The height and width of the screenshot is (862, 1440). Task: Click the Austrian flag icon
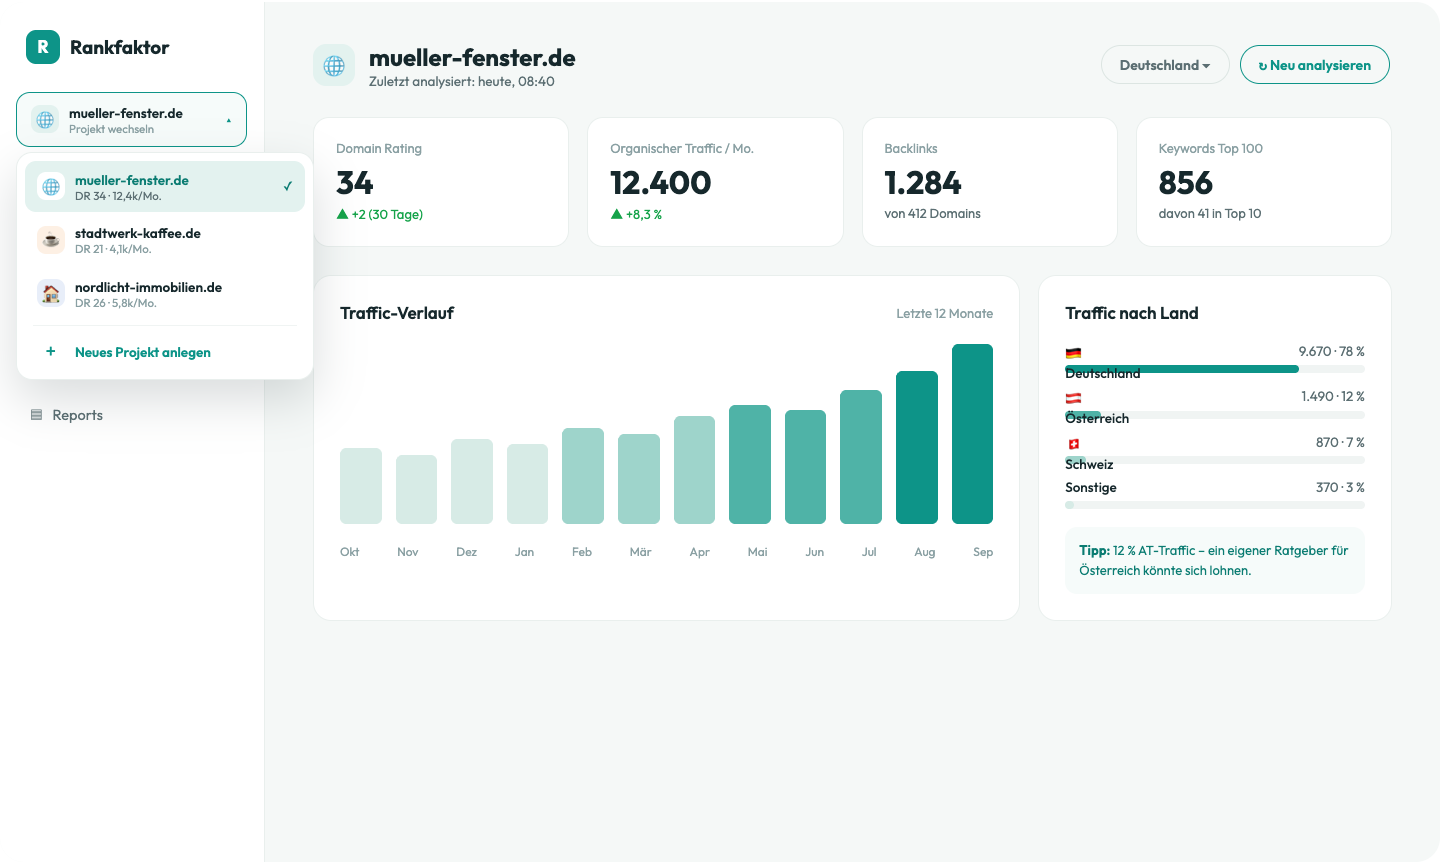pos(1073,398)
